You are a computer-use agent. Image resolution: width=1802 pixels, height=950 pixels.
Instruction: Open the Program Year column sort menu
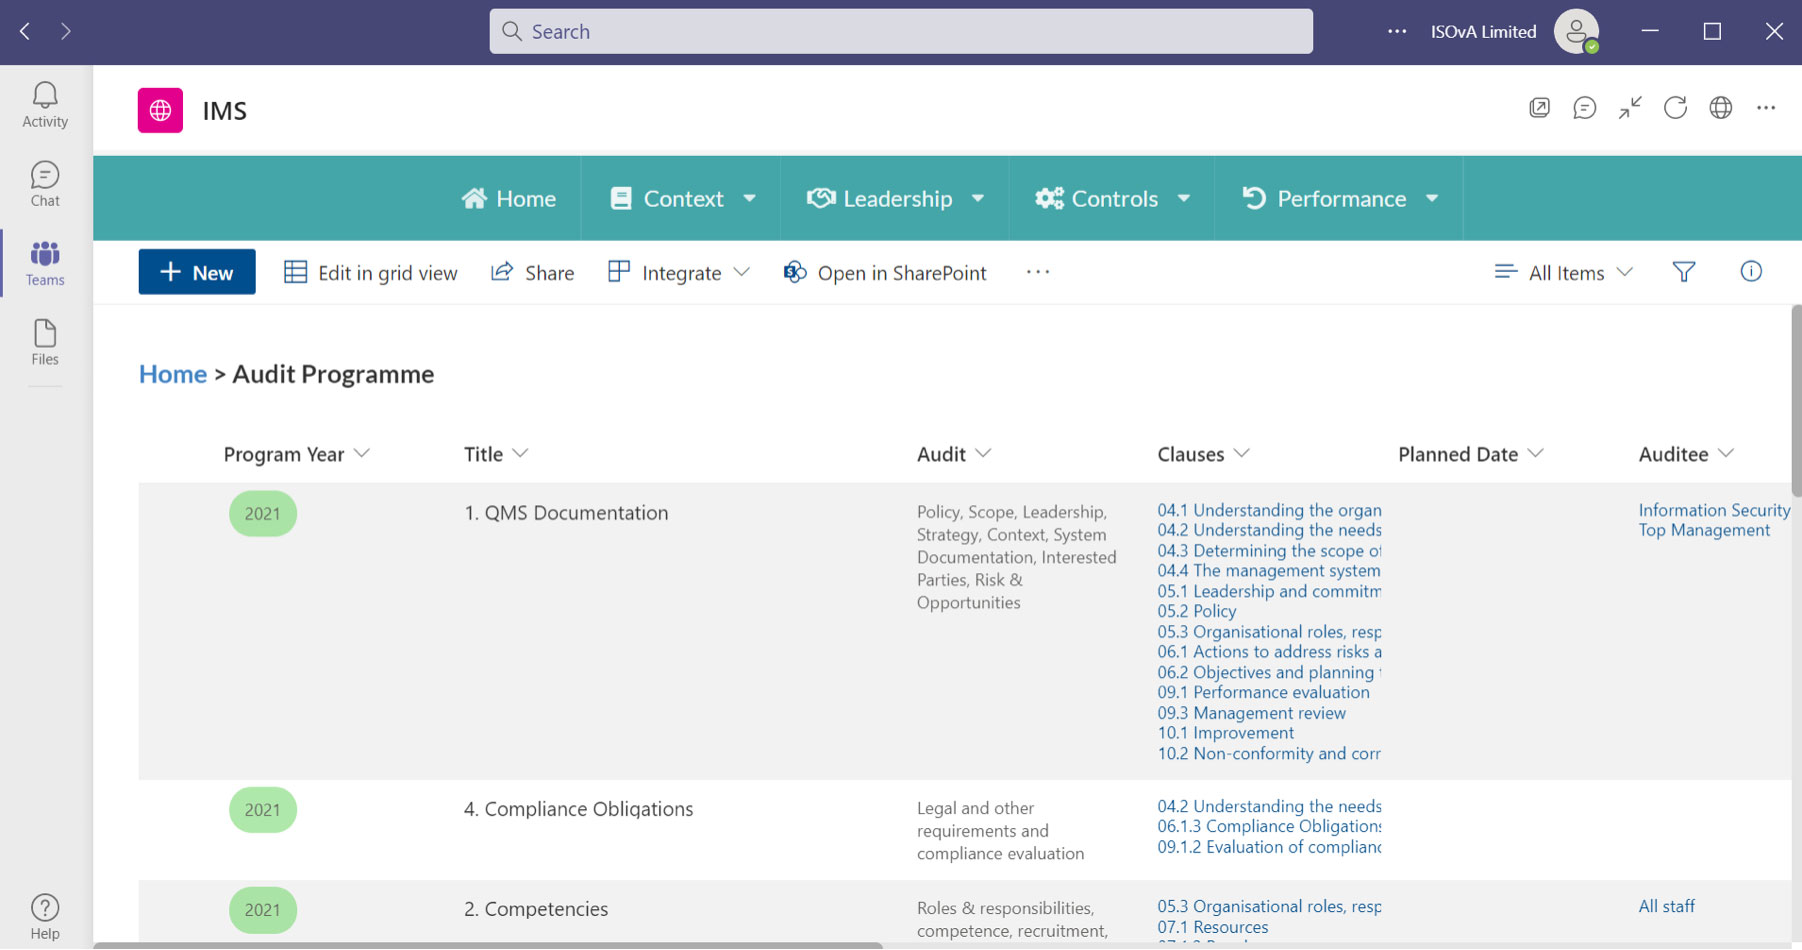[364, 453]
